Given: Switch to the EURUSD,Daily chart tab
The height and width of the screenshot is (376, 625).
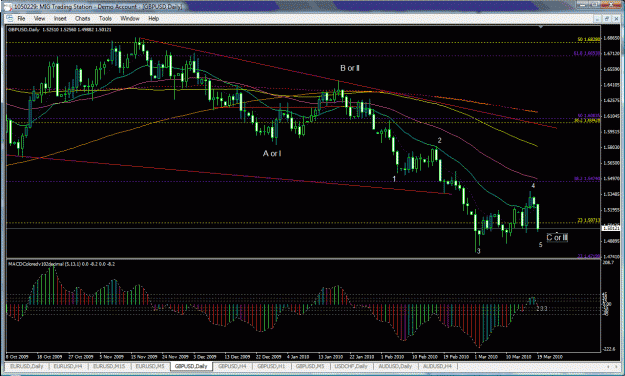Looking at the screenshot, I should (x=26, y=366).
